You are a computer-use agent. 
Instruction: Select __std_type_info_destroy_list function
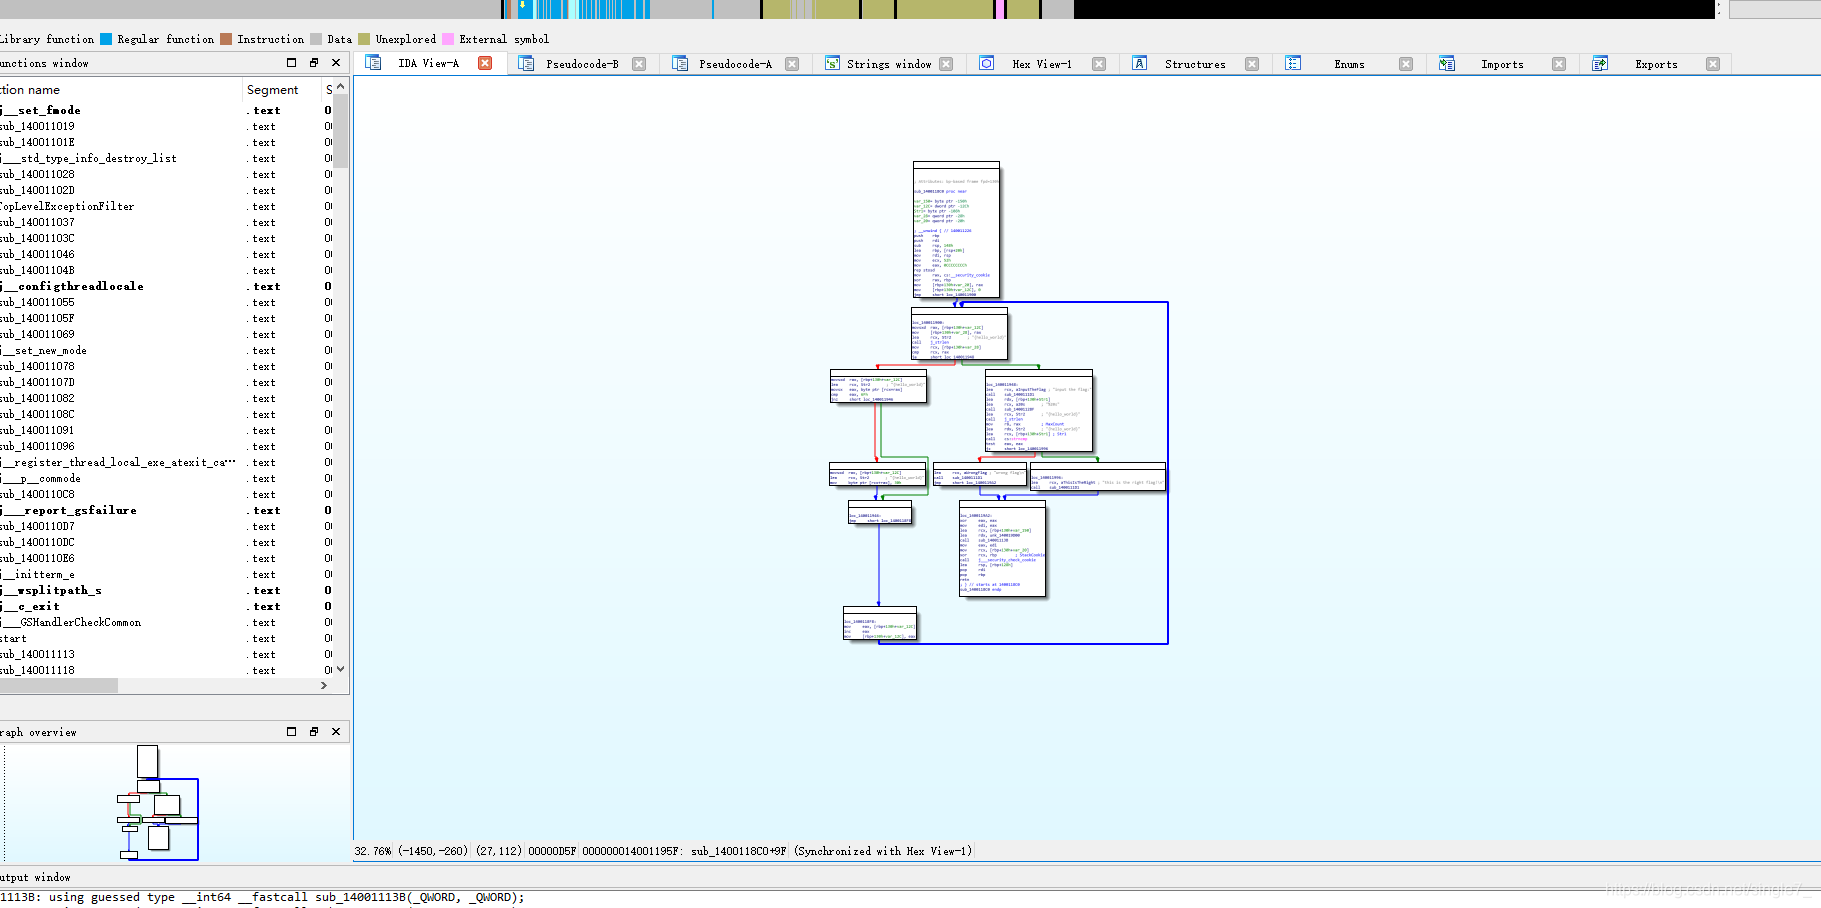coord(166,158)
